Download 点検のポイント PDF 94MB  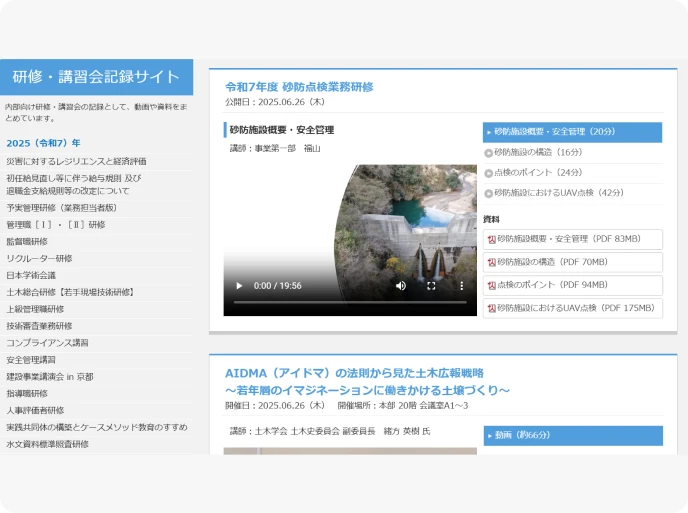(573, 285)
